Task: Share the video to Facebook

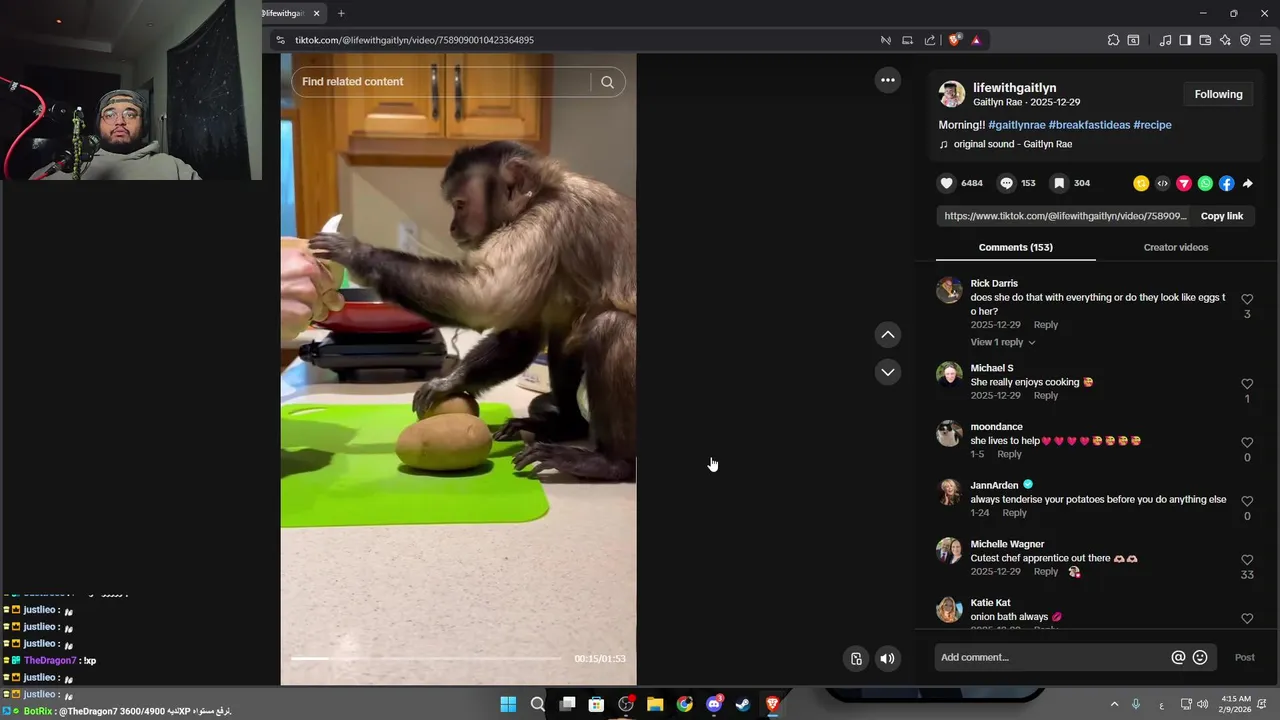Action: point(1227,183)
